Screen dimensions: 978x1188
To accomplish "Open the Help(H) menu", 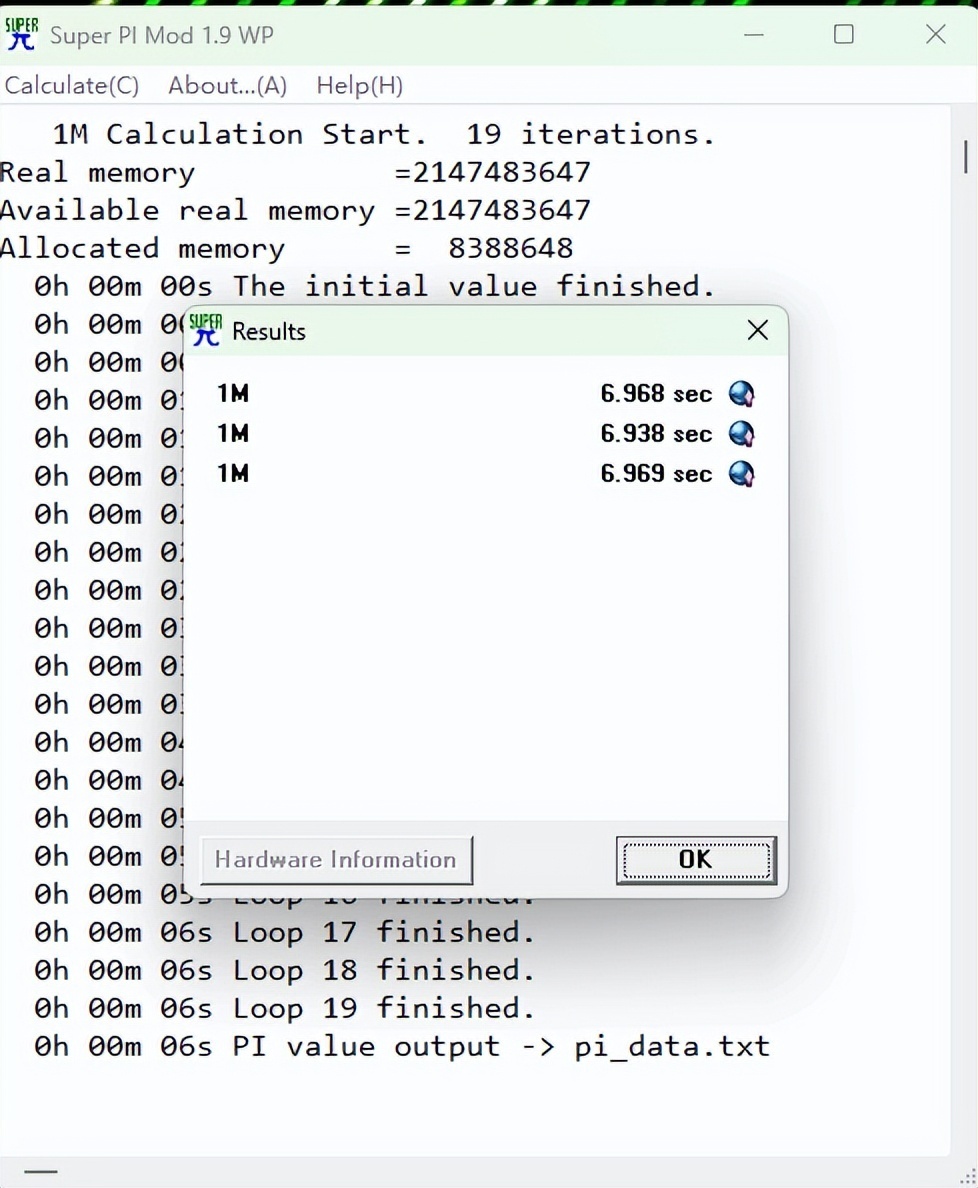I will tap(359, 86).
